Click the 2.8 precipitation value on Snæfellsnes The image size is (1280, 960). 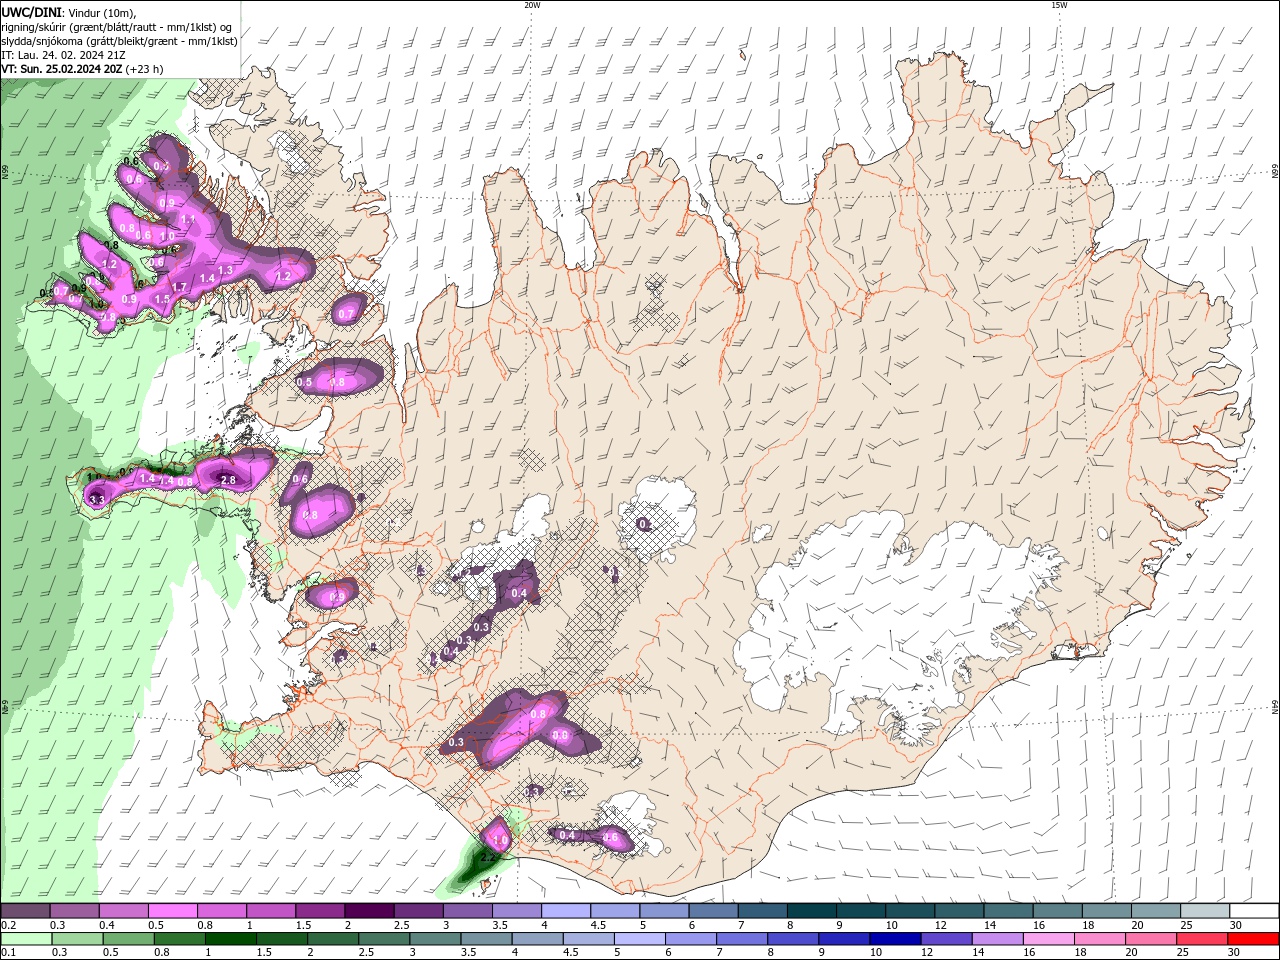pos(228,481)
